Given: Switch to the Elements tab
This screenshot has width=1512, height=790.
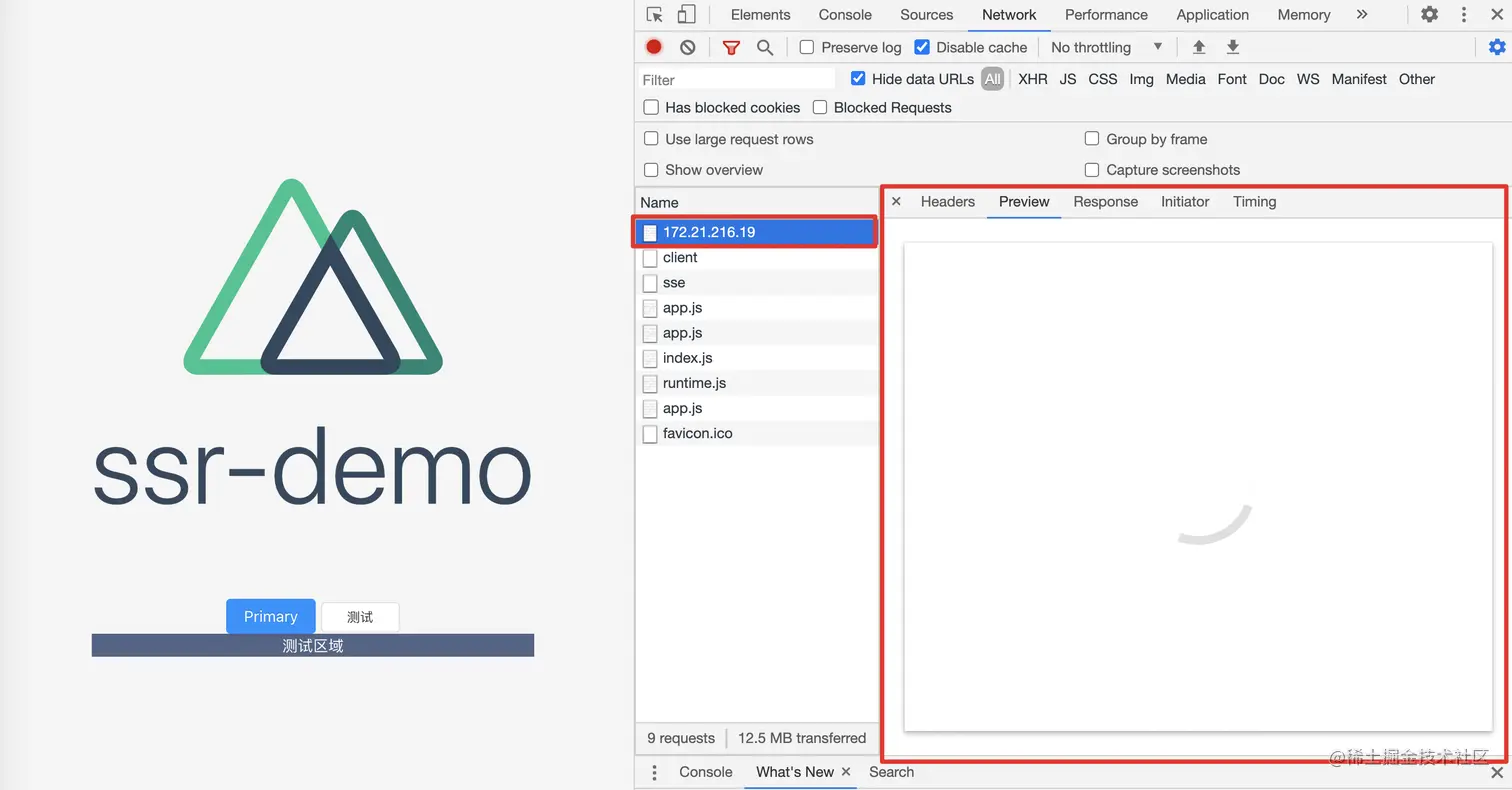Looking at the screenshot, I should pyautogui.click(x=760, y=15).
